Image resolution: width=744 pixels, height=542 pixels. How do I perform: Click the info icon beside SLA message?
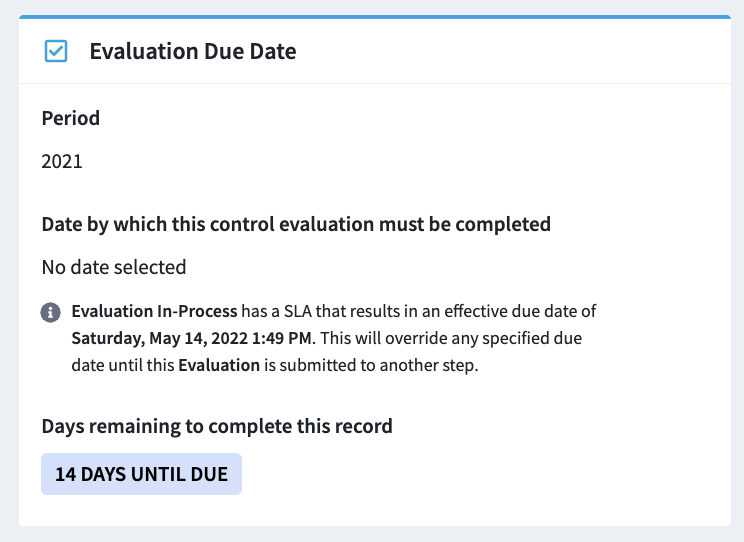[x=50, y=312]
